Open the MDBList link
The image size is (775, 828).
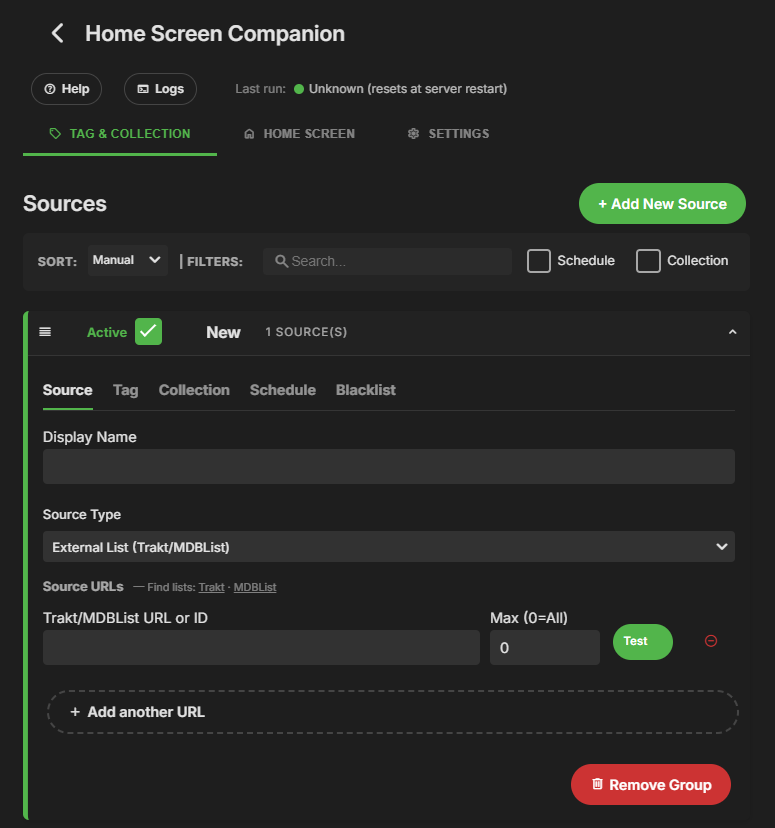255,587
